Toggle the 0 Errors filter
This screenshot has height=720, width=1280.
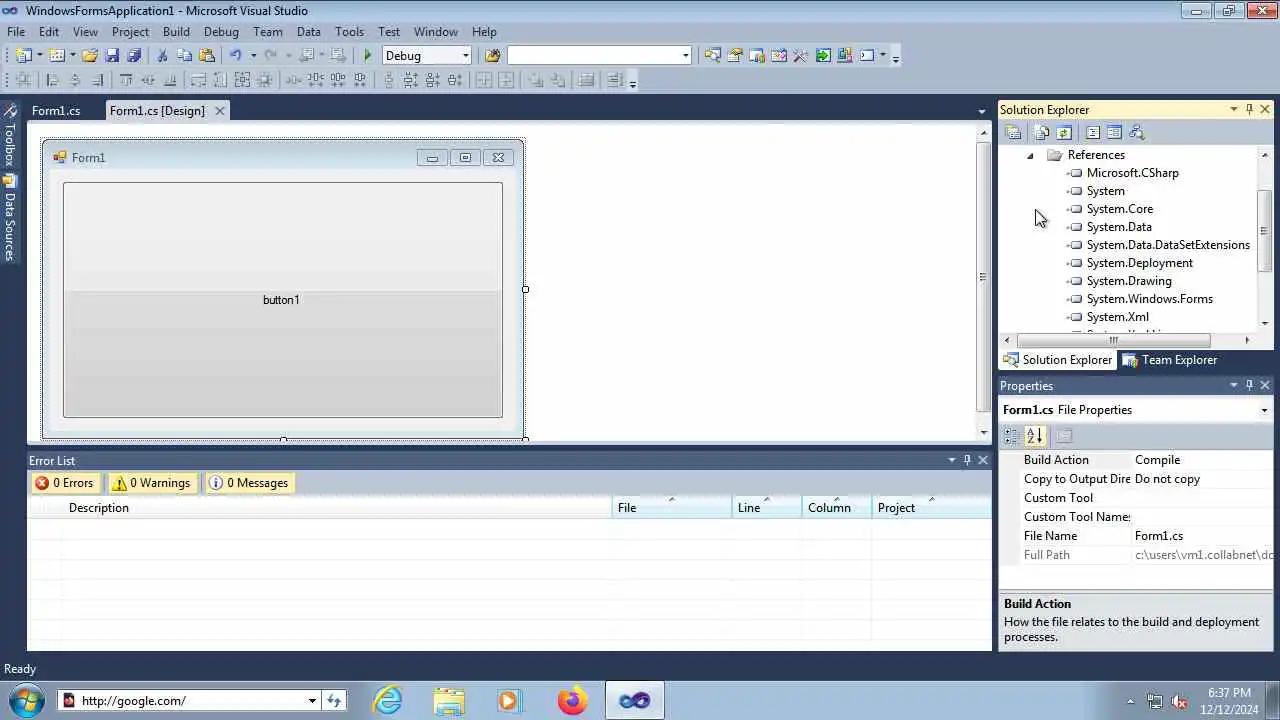click(65, 483)
